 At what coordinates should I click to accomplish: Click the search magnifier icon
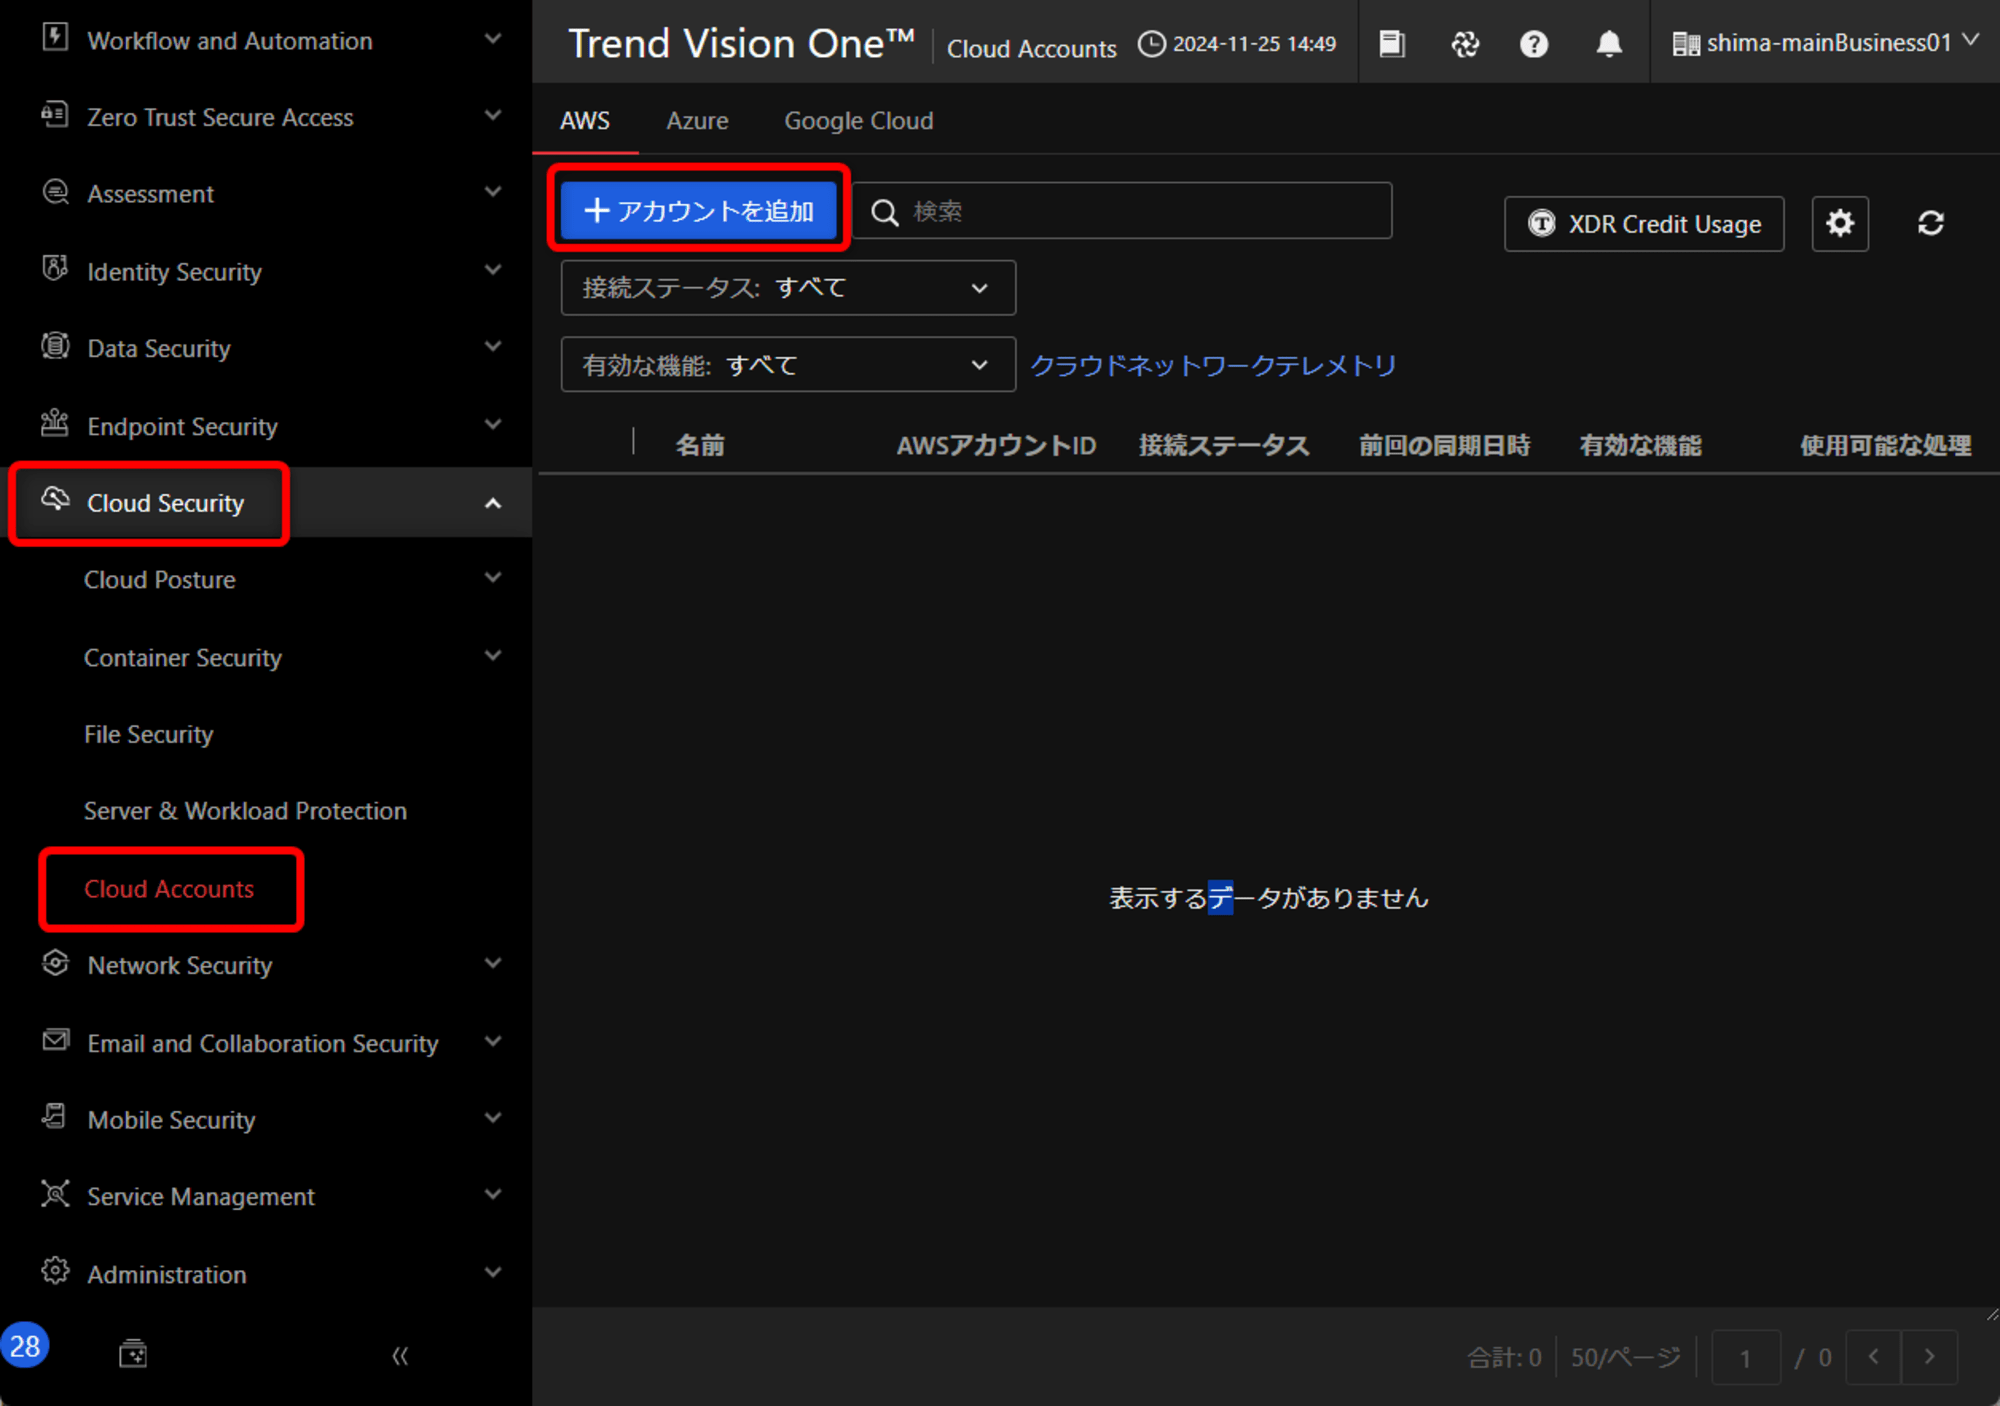click(x=884, y=212)
